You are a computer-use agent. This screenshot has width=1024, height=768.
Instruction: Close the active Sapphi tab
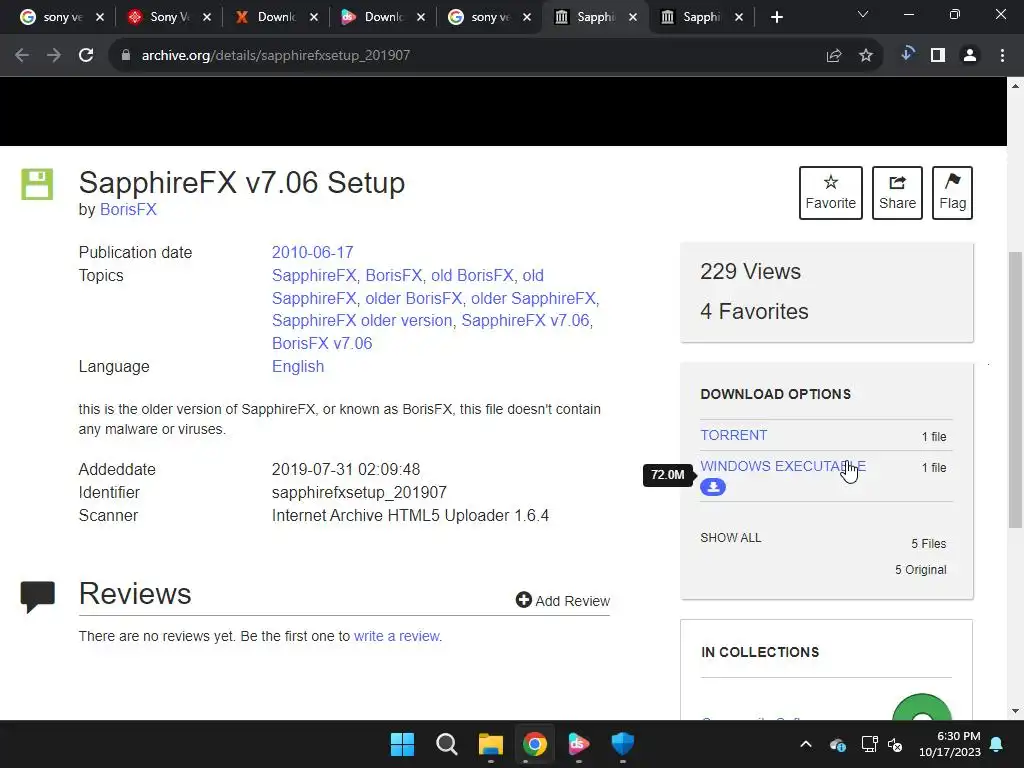click(632, 18)
